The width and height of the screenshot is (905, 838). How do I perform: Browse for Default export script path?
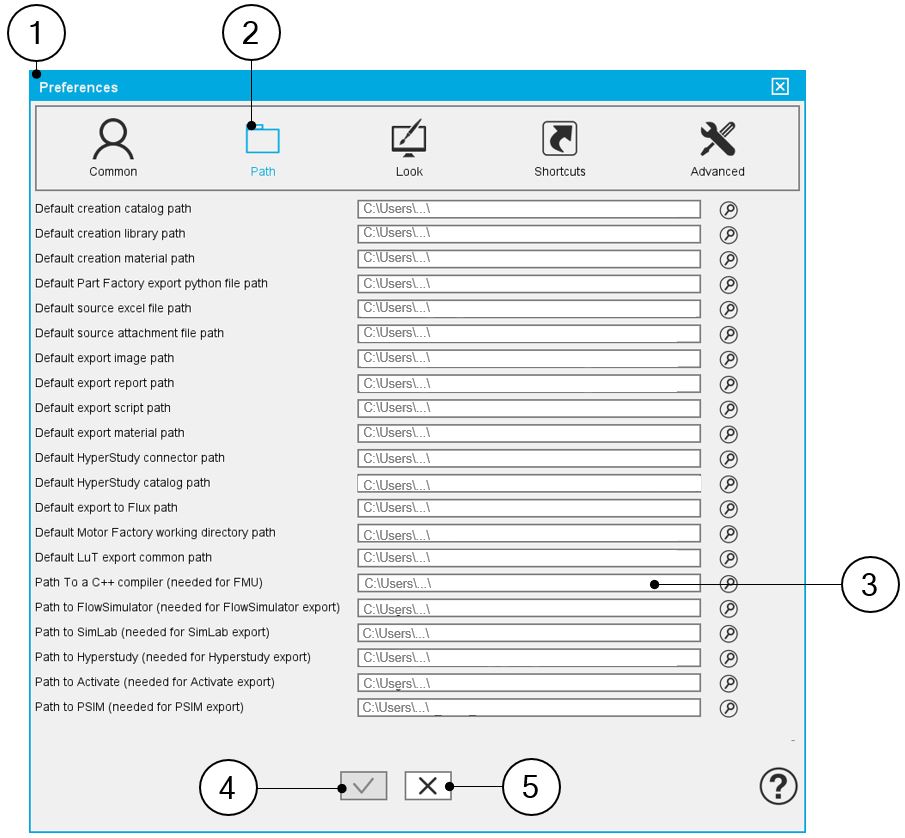(x=729, y=409)
